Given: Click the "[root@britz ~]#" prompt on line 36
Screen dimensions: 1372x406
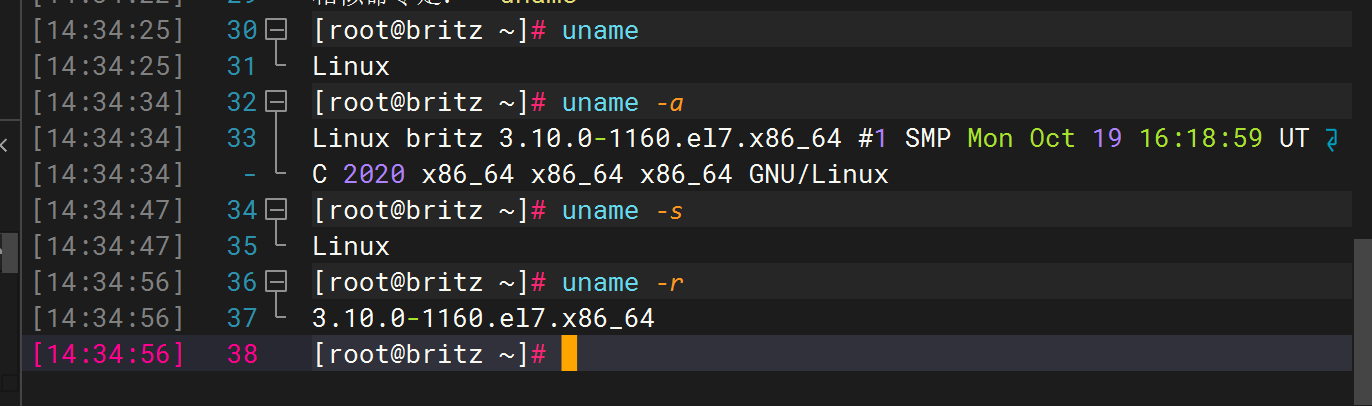Looking at the screenshot, I should [x=430, y=283].
